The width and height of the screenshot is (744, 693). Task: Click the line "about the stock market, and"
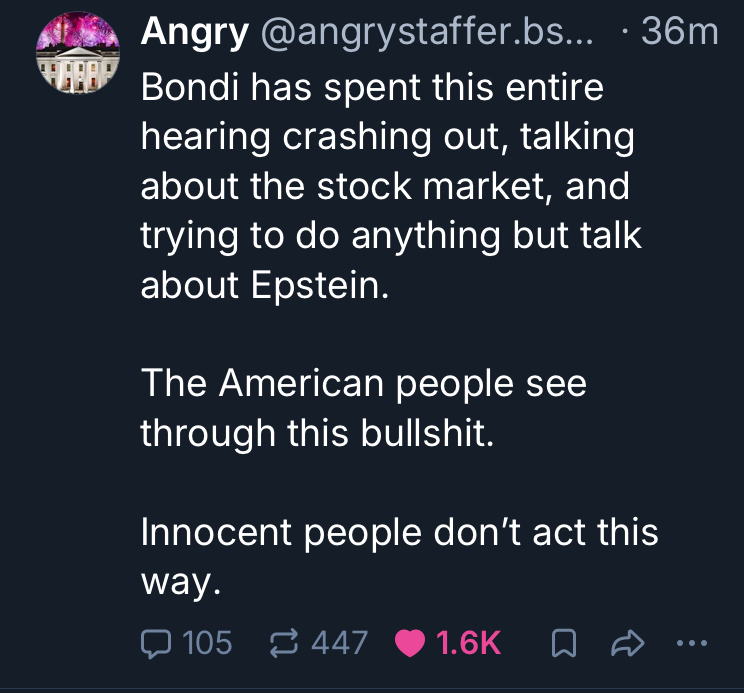point(385,186)
